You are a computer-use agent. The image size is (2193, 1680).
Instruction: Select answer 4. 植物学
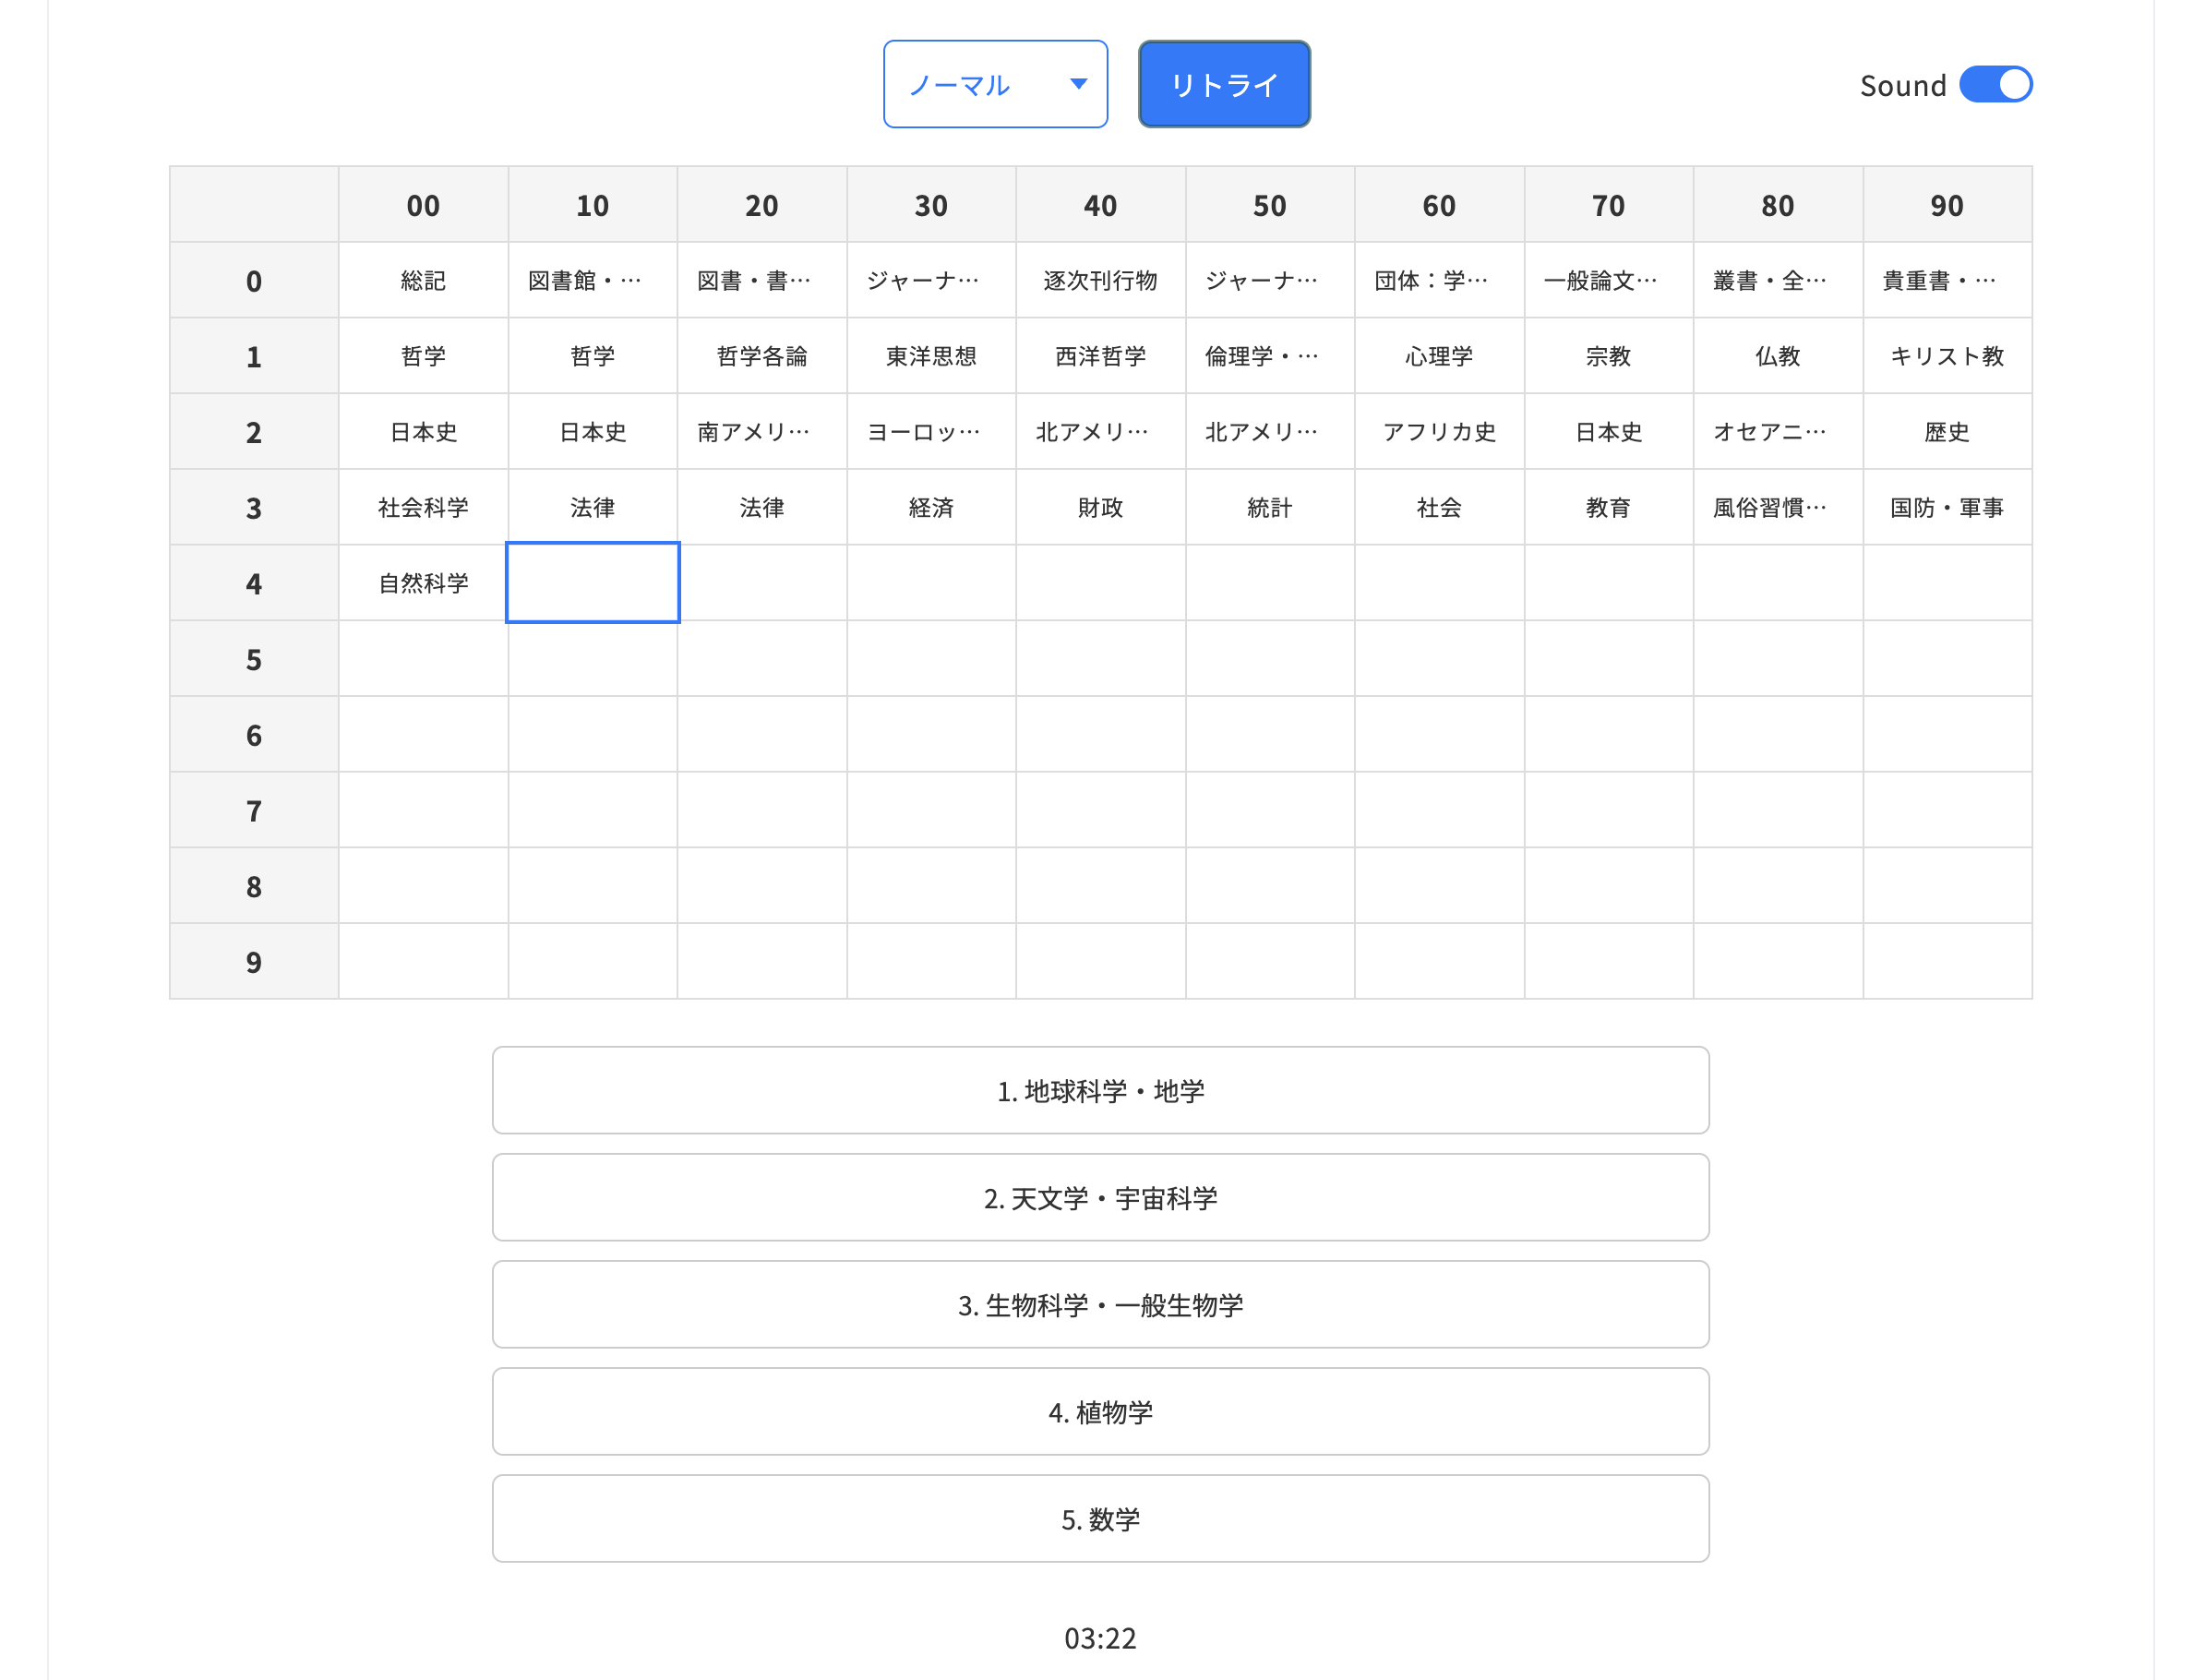click(x=1100, y=1411)
